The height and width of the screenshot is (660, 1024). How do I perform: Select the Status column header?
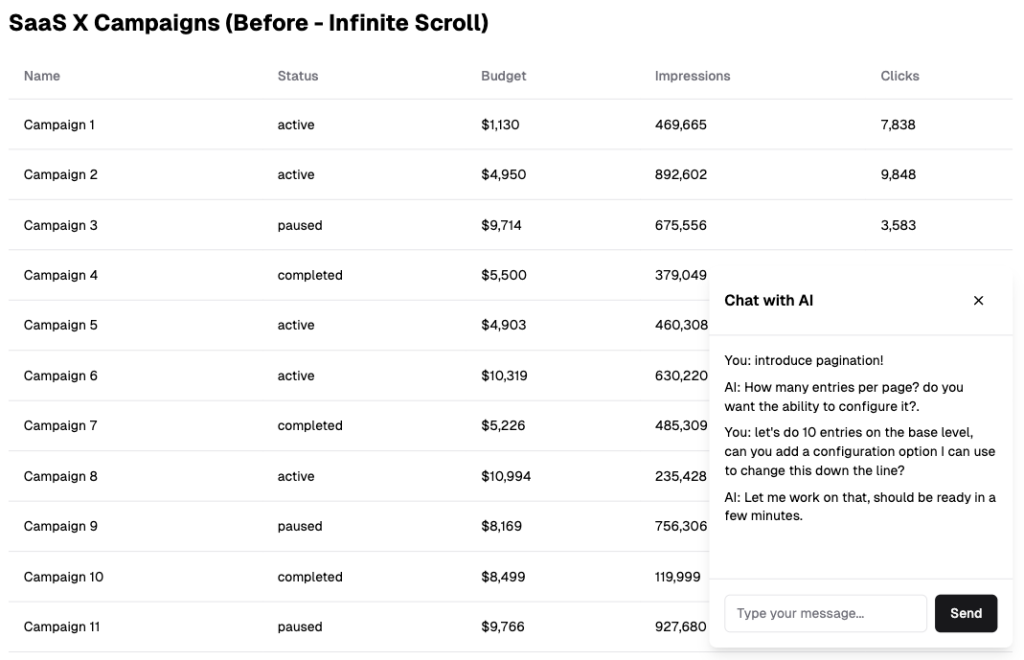(298, 76)
